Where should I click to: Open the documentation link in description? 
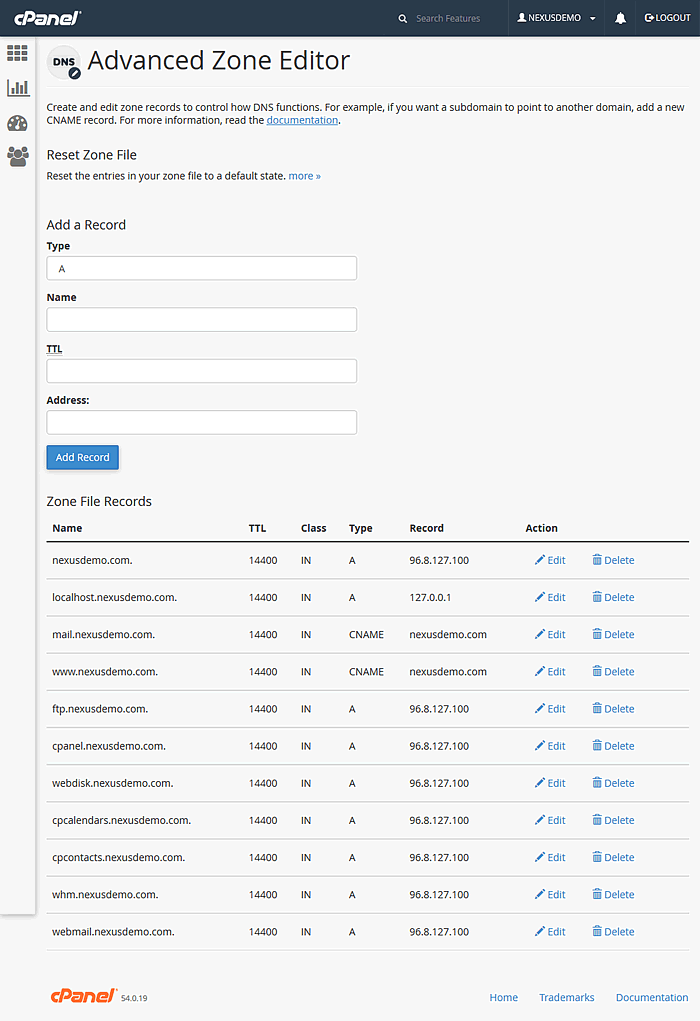click(x=302, y=120)
